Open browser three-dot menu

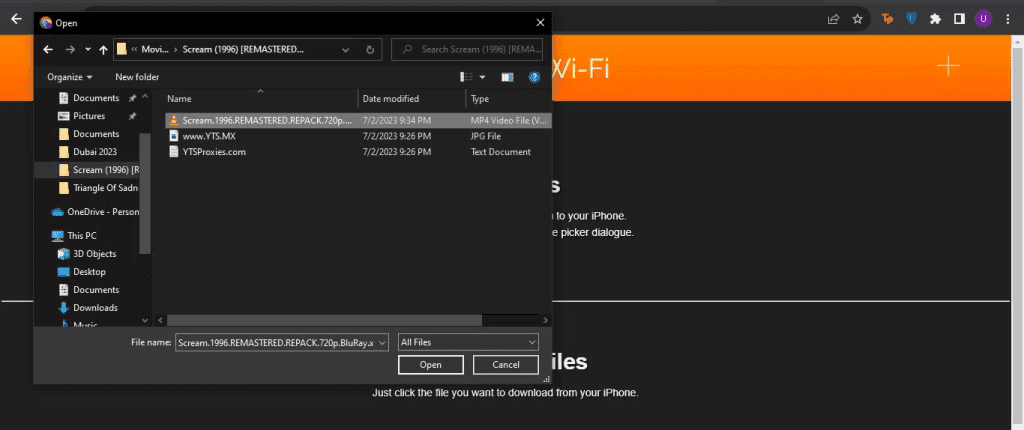pos(1008,19)
